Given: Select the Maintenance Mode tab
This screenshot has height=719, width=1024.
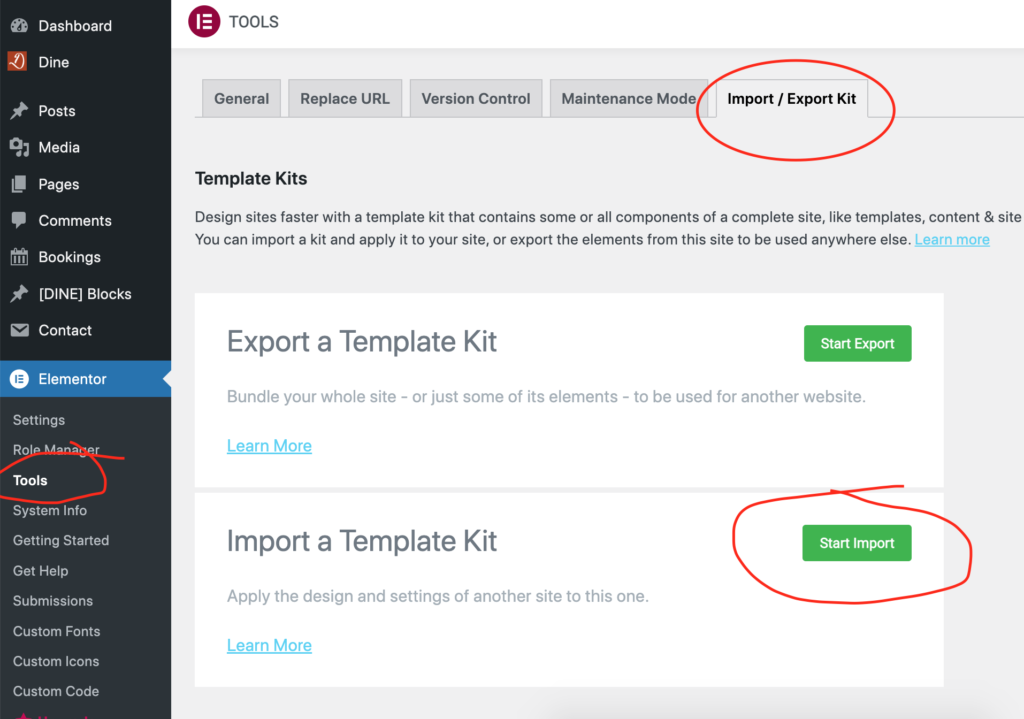Looking at the screenshot, I should pos(629,99).
